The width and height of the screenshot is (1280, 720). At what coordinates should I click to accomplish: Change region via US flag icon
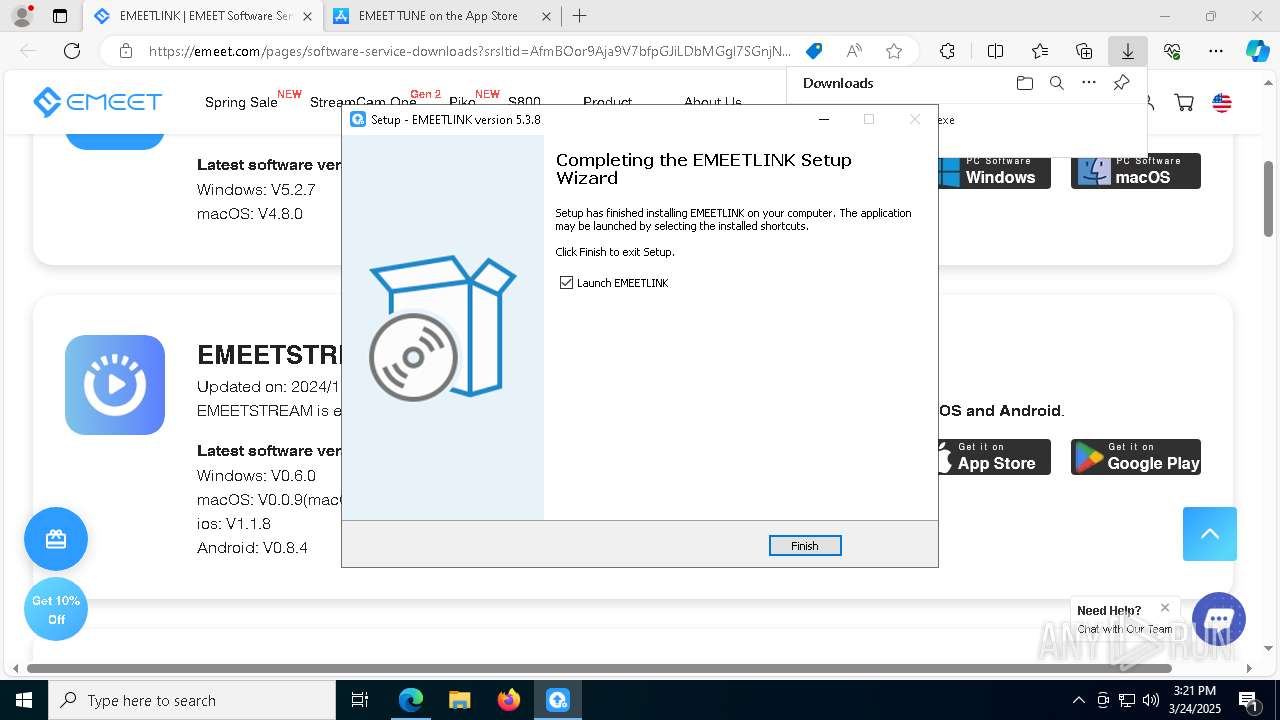[x=1222, y=102]
